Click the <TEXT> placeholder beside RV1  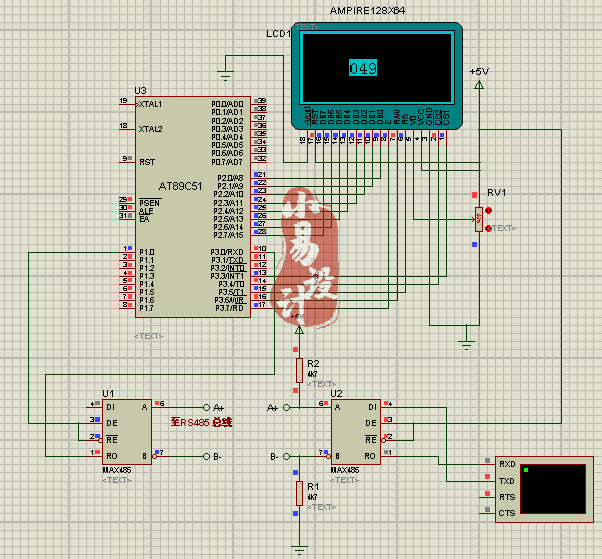[x=503, y=228]
